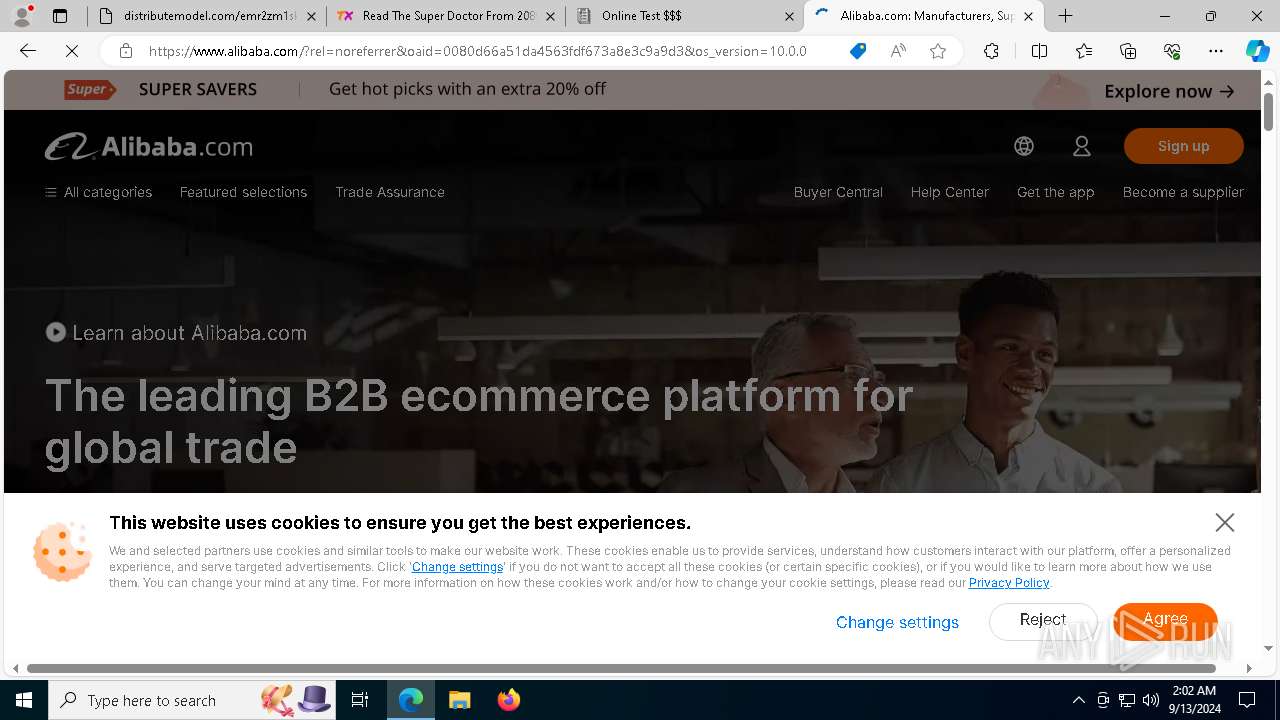Click the large Change settings button
1280x720 pixels.
point(897,622)
